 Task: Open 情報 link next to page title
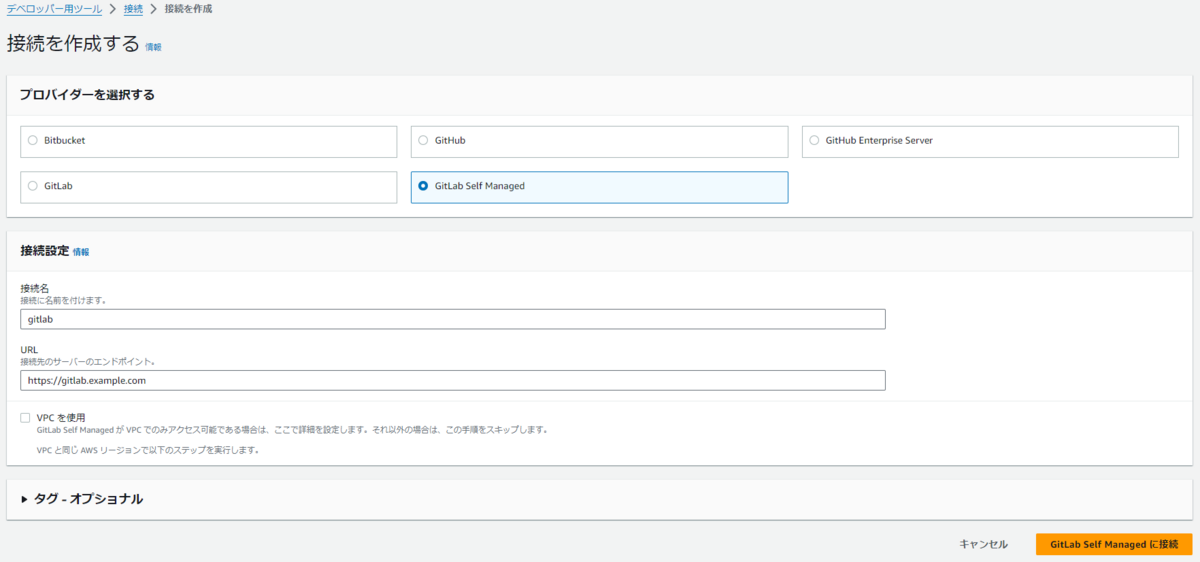pos(153,47)
